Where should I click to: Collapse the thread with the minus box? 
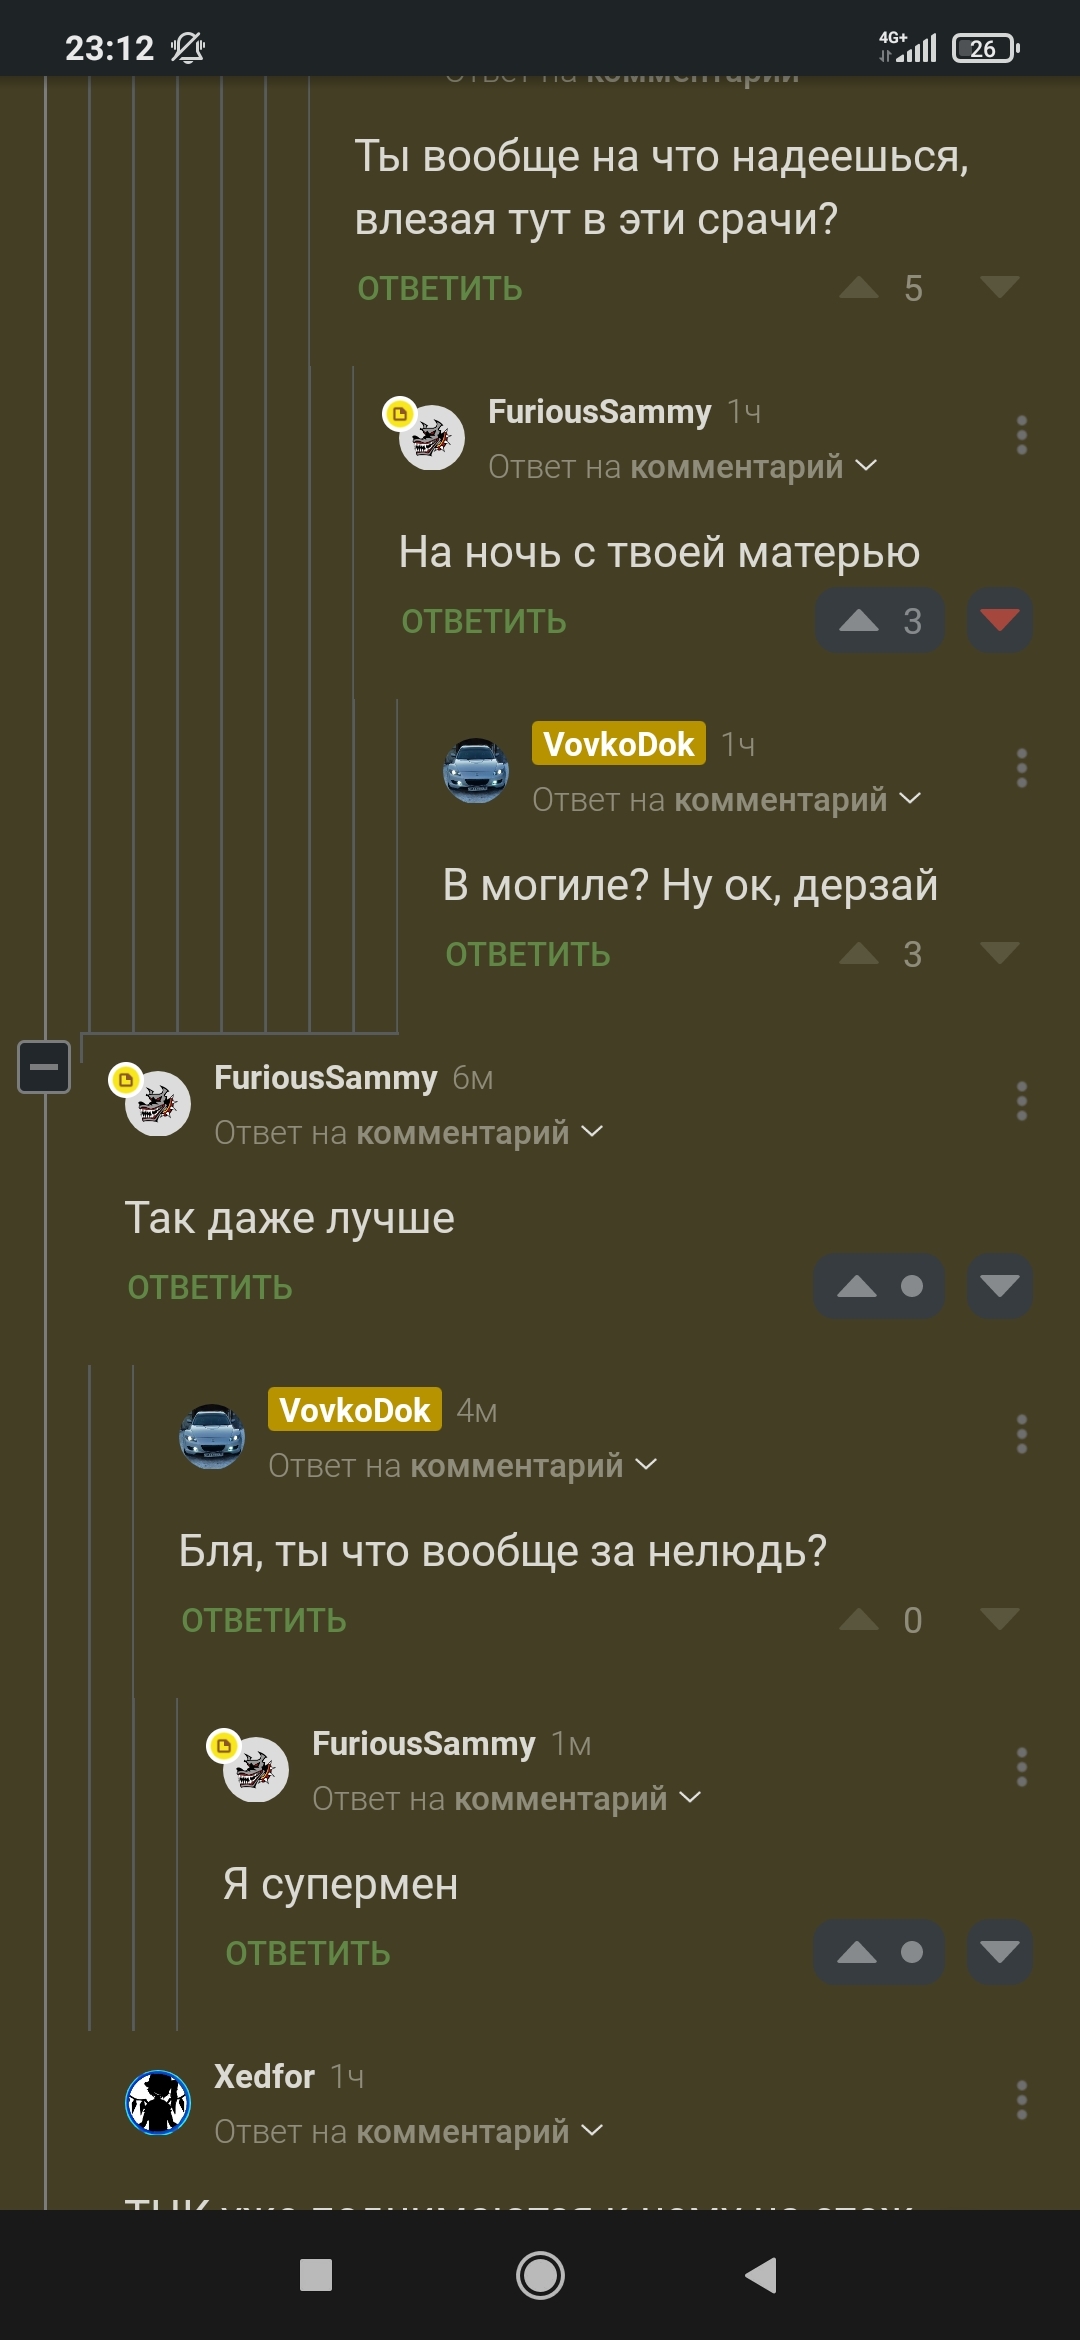pyautogui.click(x=44, y=1067)
